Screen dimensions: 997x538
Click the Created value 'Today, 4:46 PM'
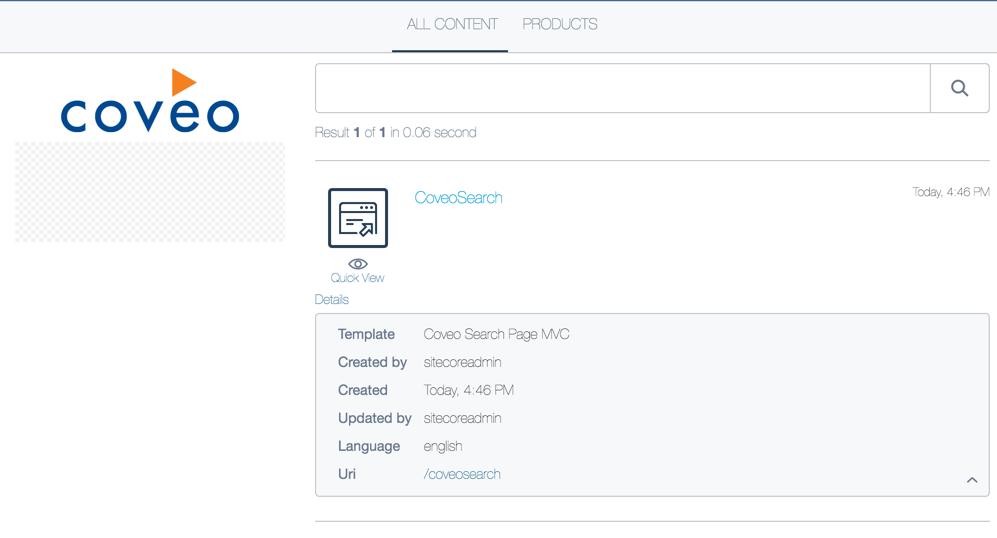pyautogui.click(x=469, y=390)
